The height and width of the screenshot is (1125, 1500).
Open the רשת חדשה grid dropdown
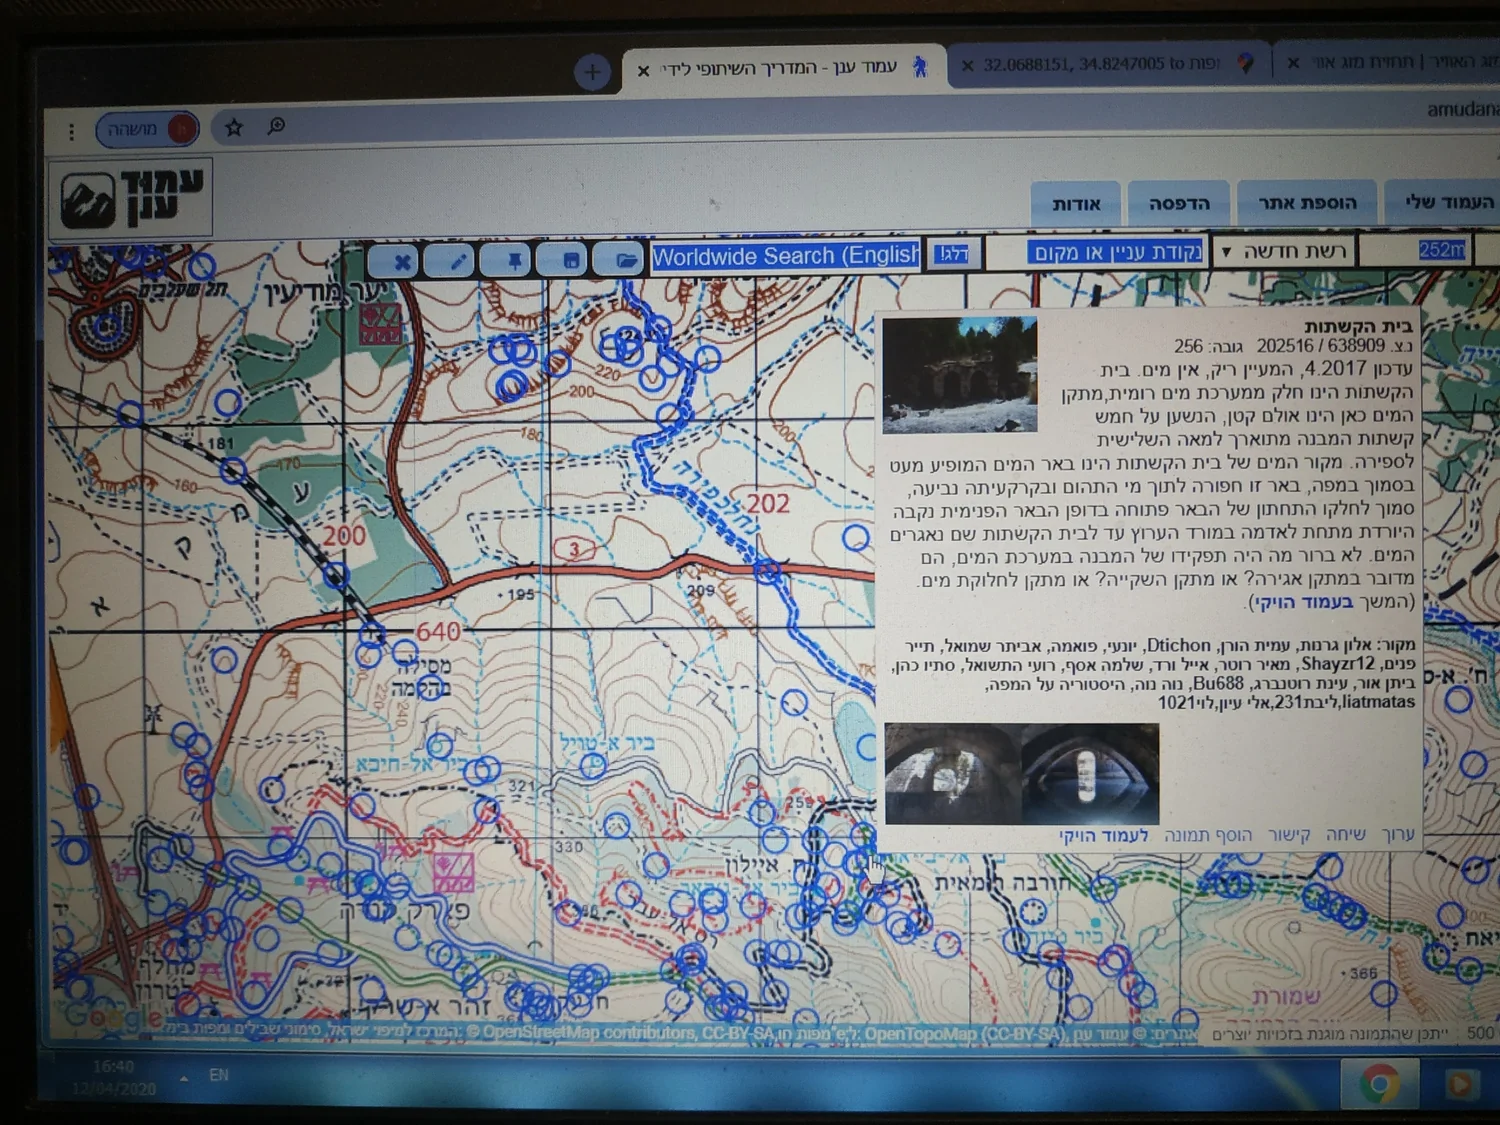click(x=1283, y=251)
